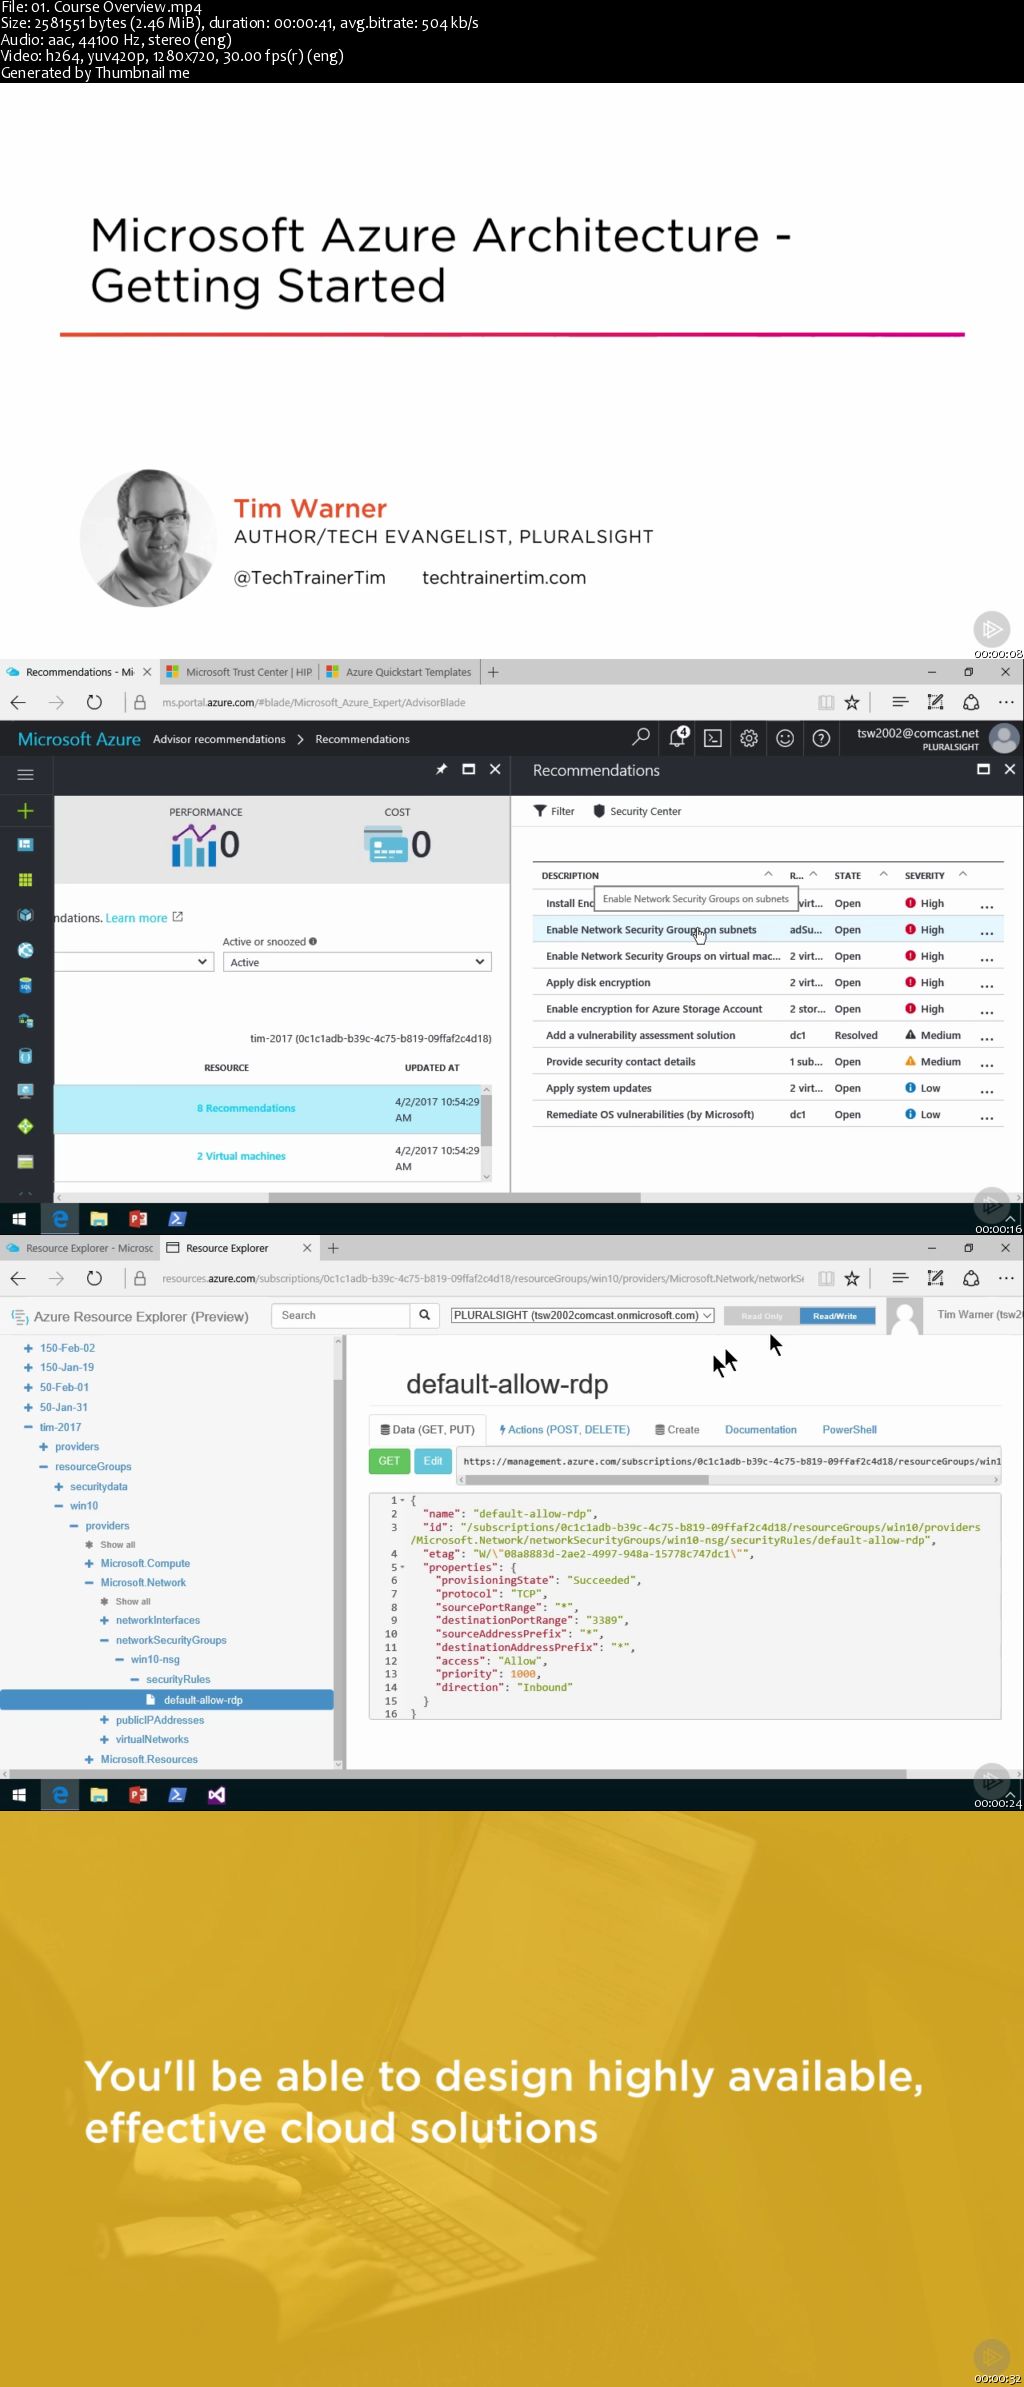Select the Actions (POST, DELETE) tab

click(564, 1429)
